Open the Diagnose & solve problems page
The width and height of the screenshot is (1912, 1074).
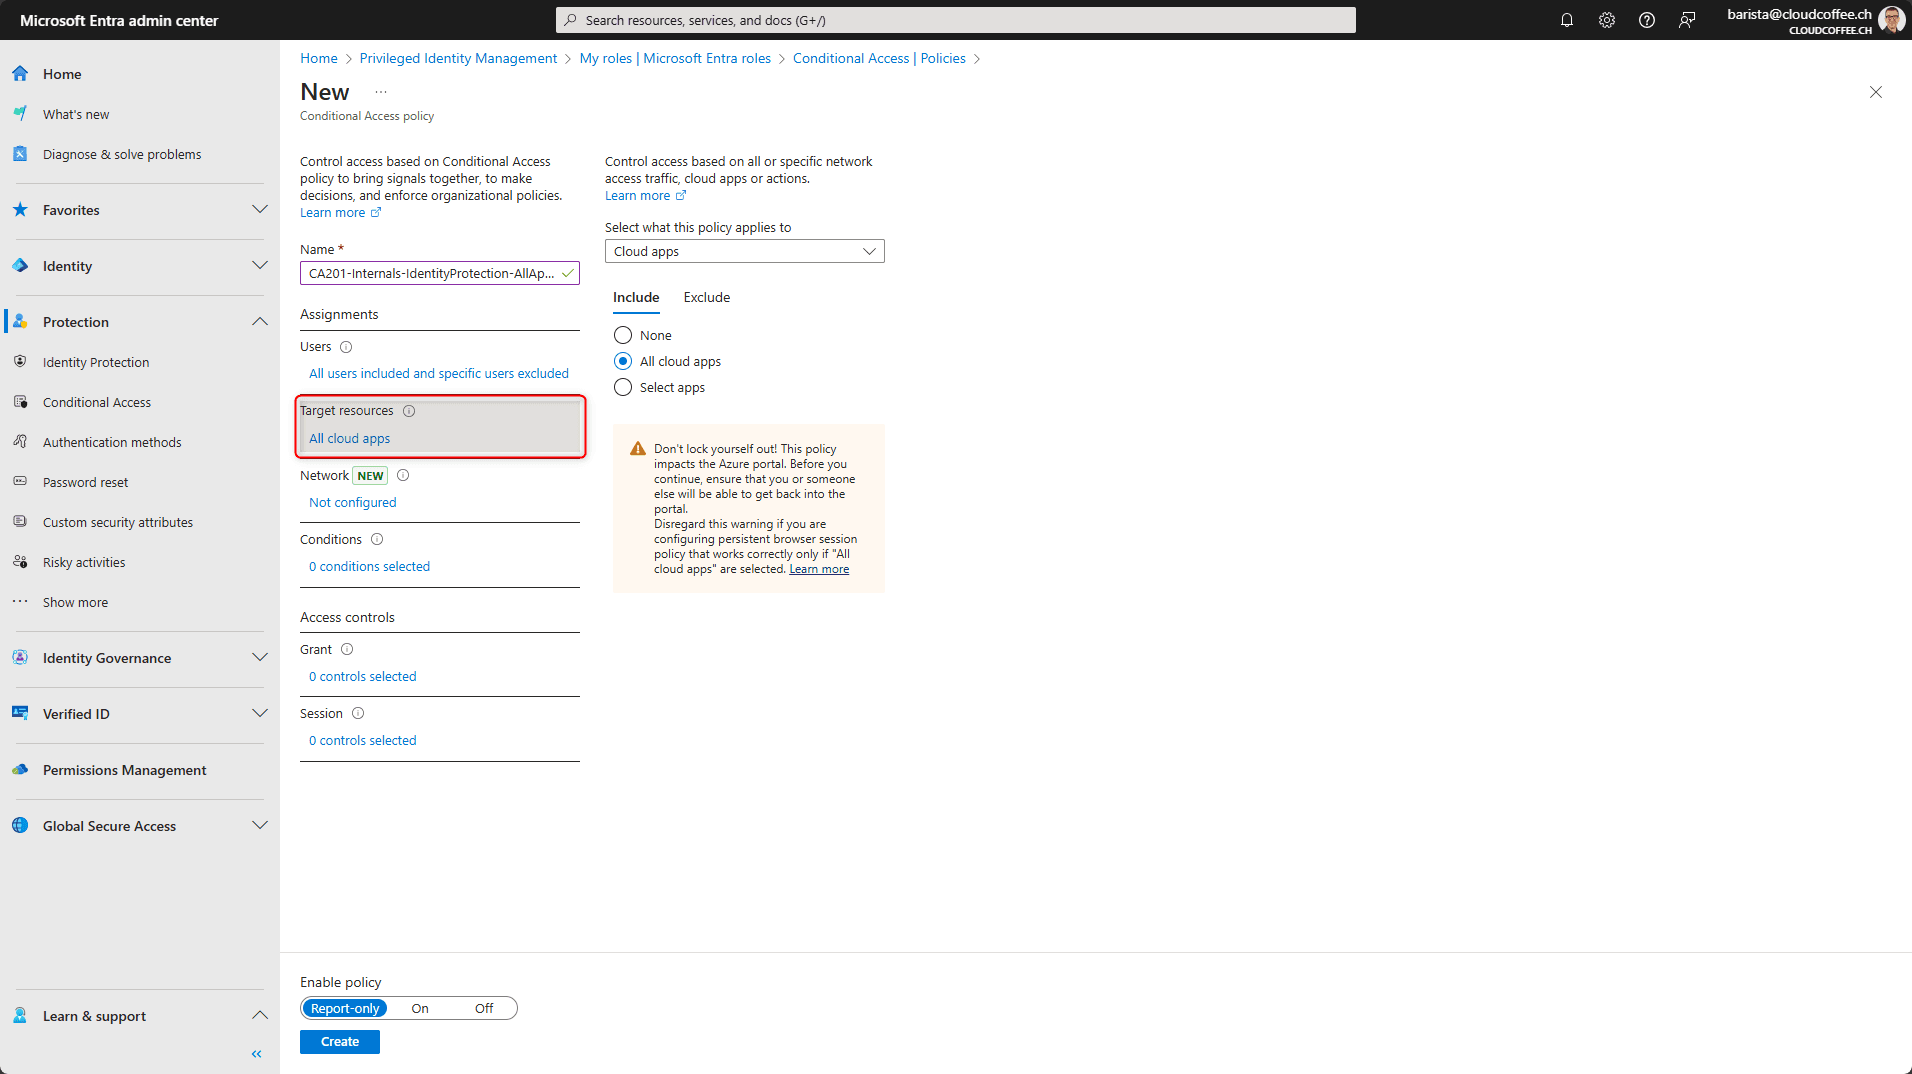[x=121, y=153]
